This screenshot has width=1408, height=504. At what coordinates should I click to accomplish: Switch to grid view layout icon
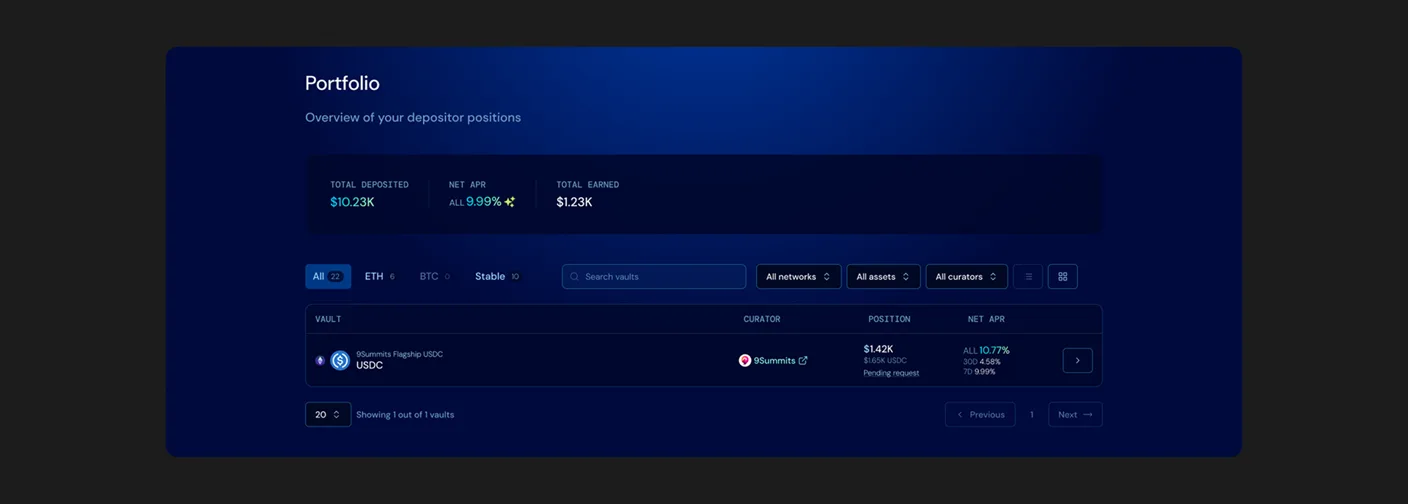1063,277
